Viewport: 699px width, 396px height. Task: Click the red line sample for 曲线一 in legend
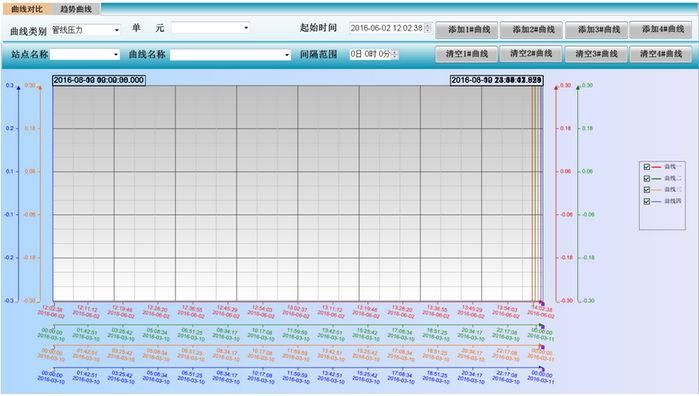pos(656,167)
